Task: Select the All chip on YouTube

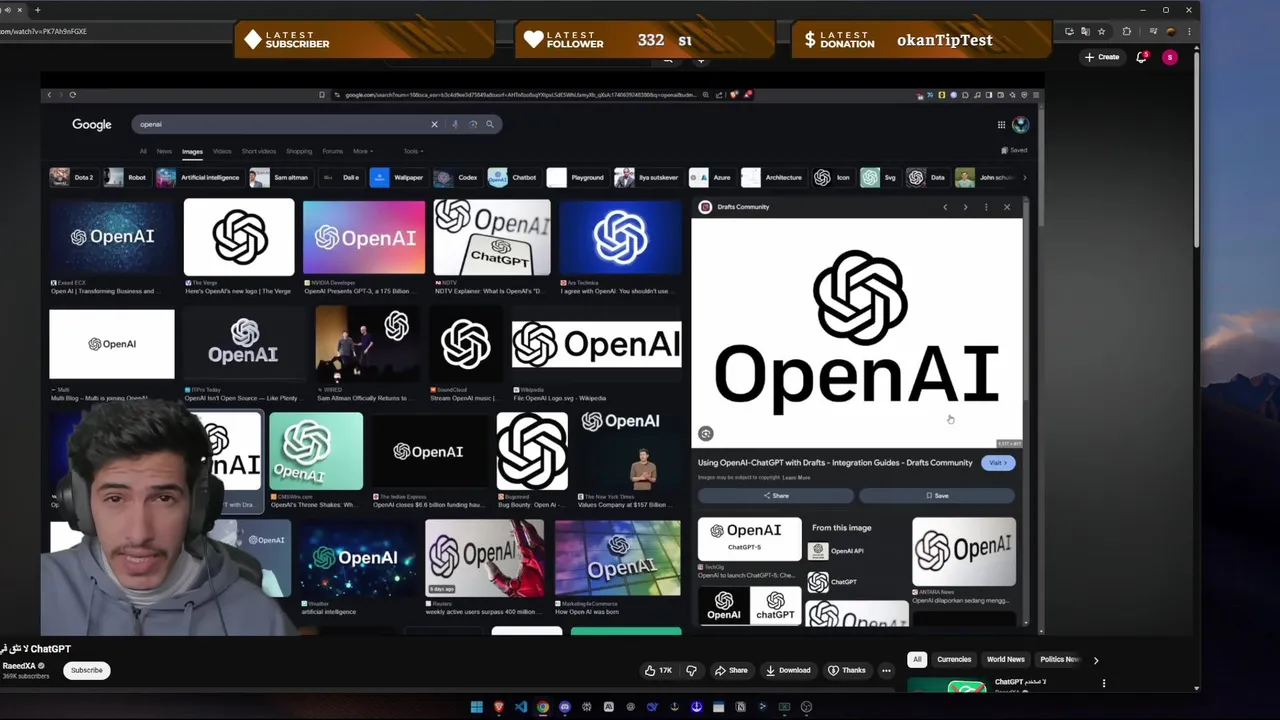Action: [917, 659]
